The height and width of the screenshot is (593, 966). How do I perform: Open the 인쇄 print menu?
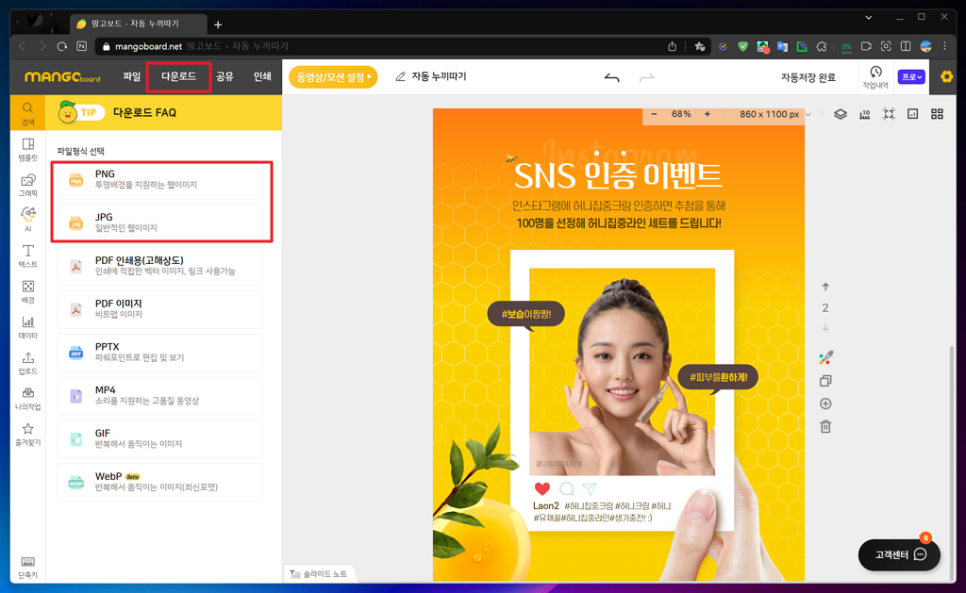(262, 76)
